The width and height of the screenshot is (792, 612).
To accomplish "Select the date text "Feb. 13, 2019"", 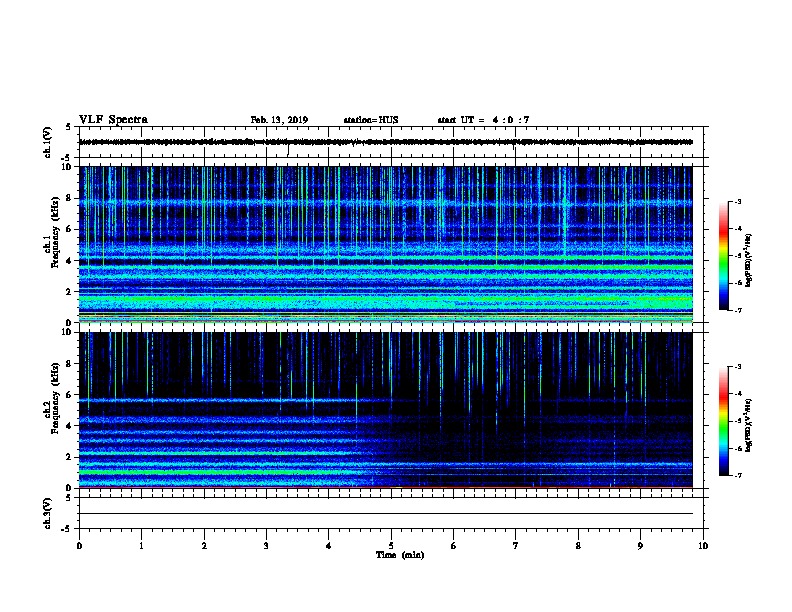I will [279, 120].
